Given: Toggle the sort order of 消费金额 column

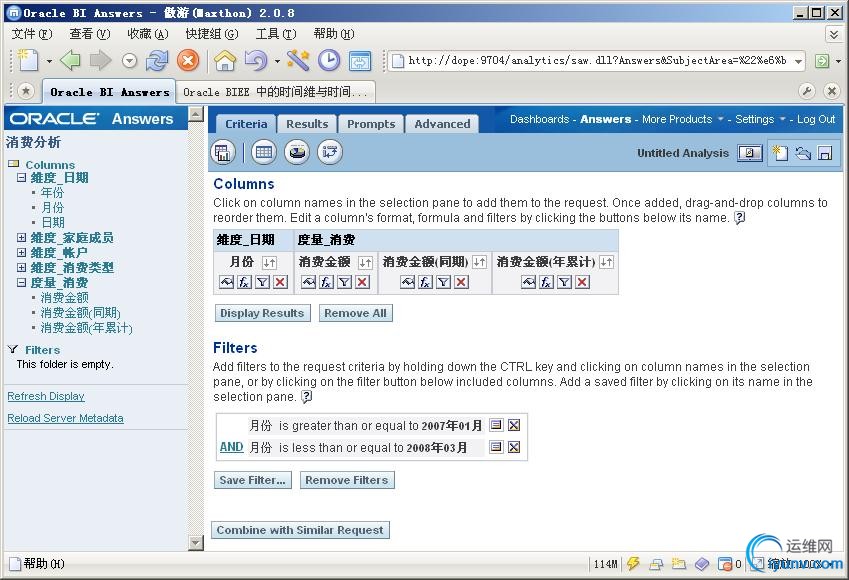Looking at the screenshot, I should [365, 263].
